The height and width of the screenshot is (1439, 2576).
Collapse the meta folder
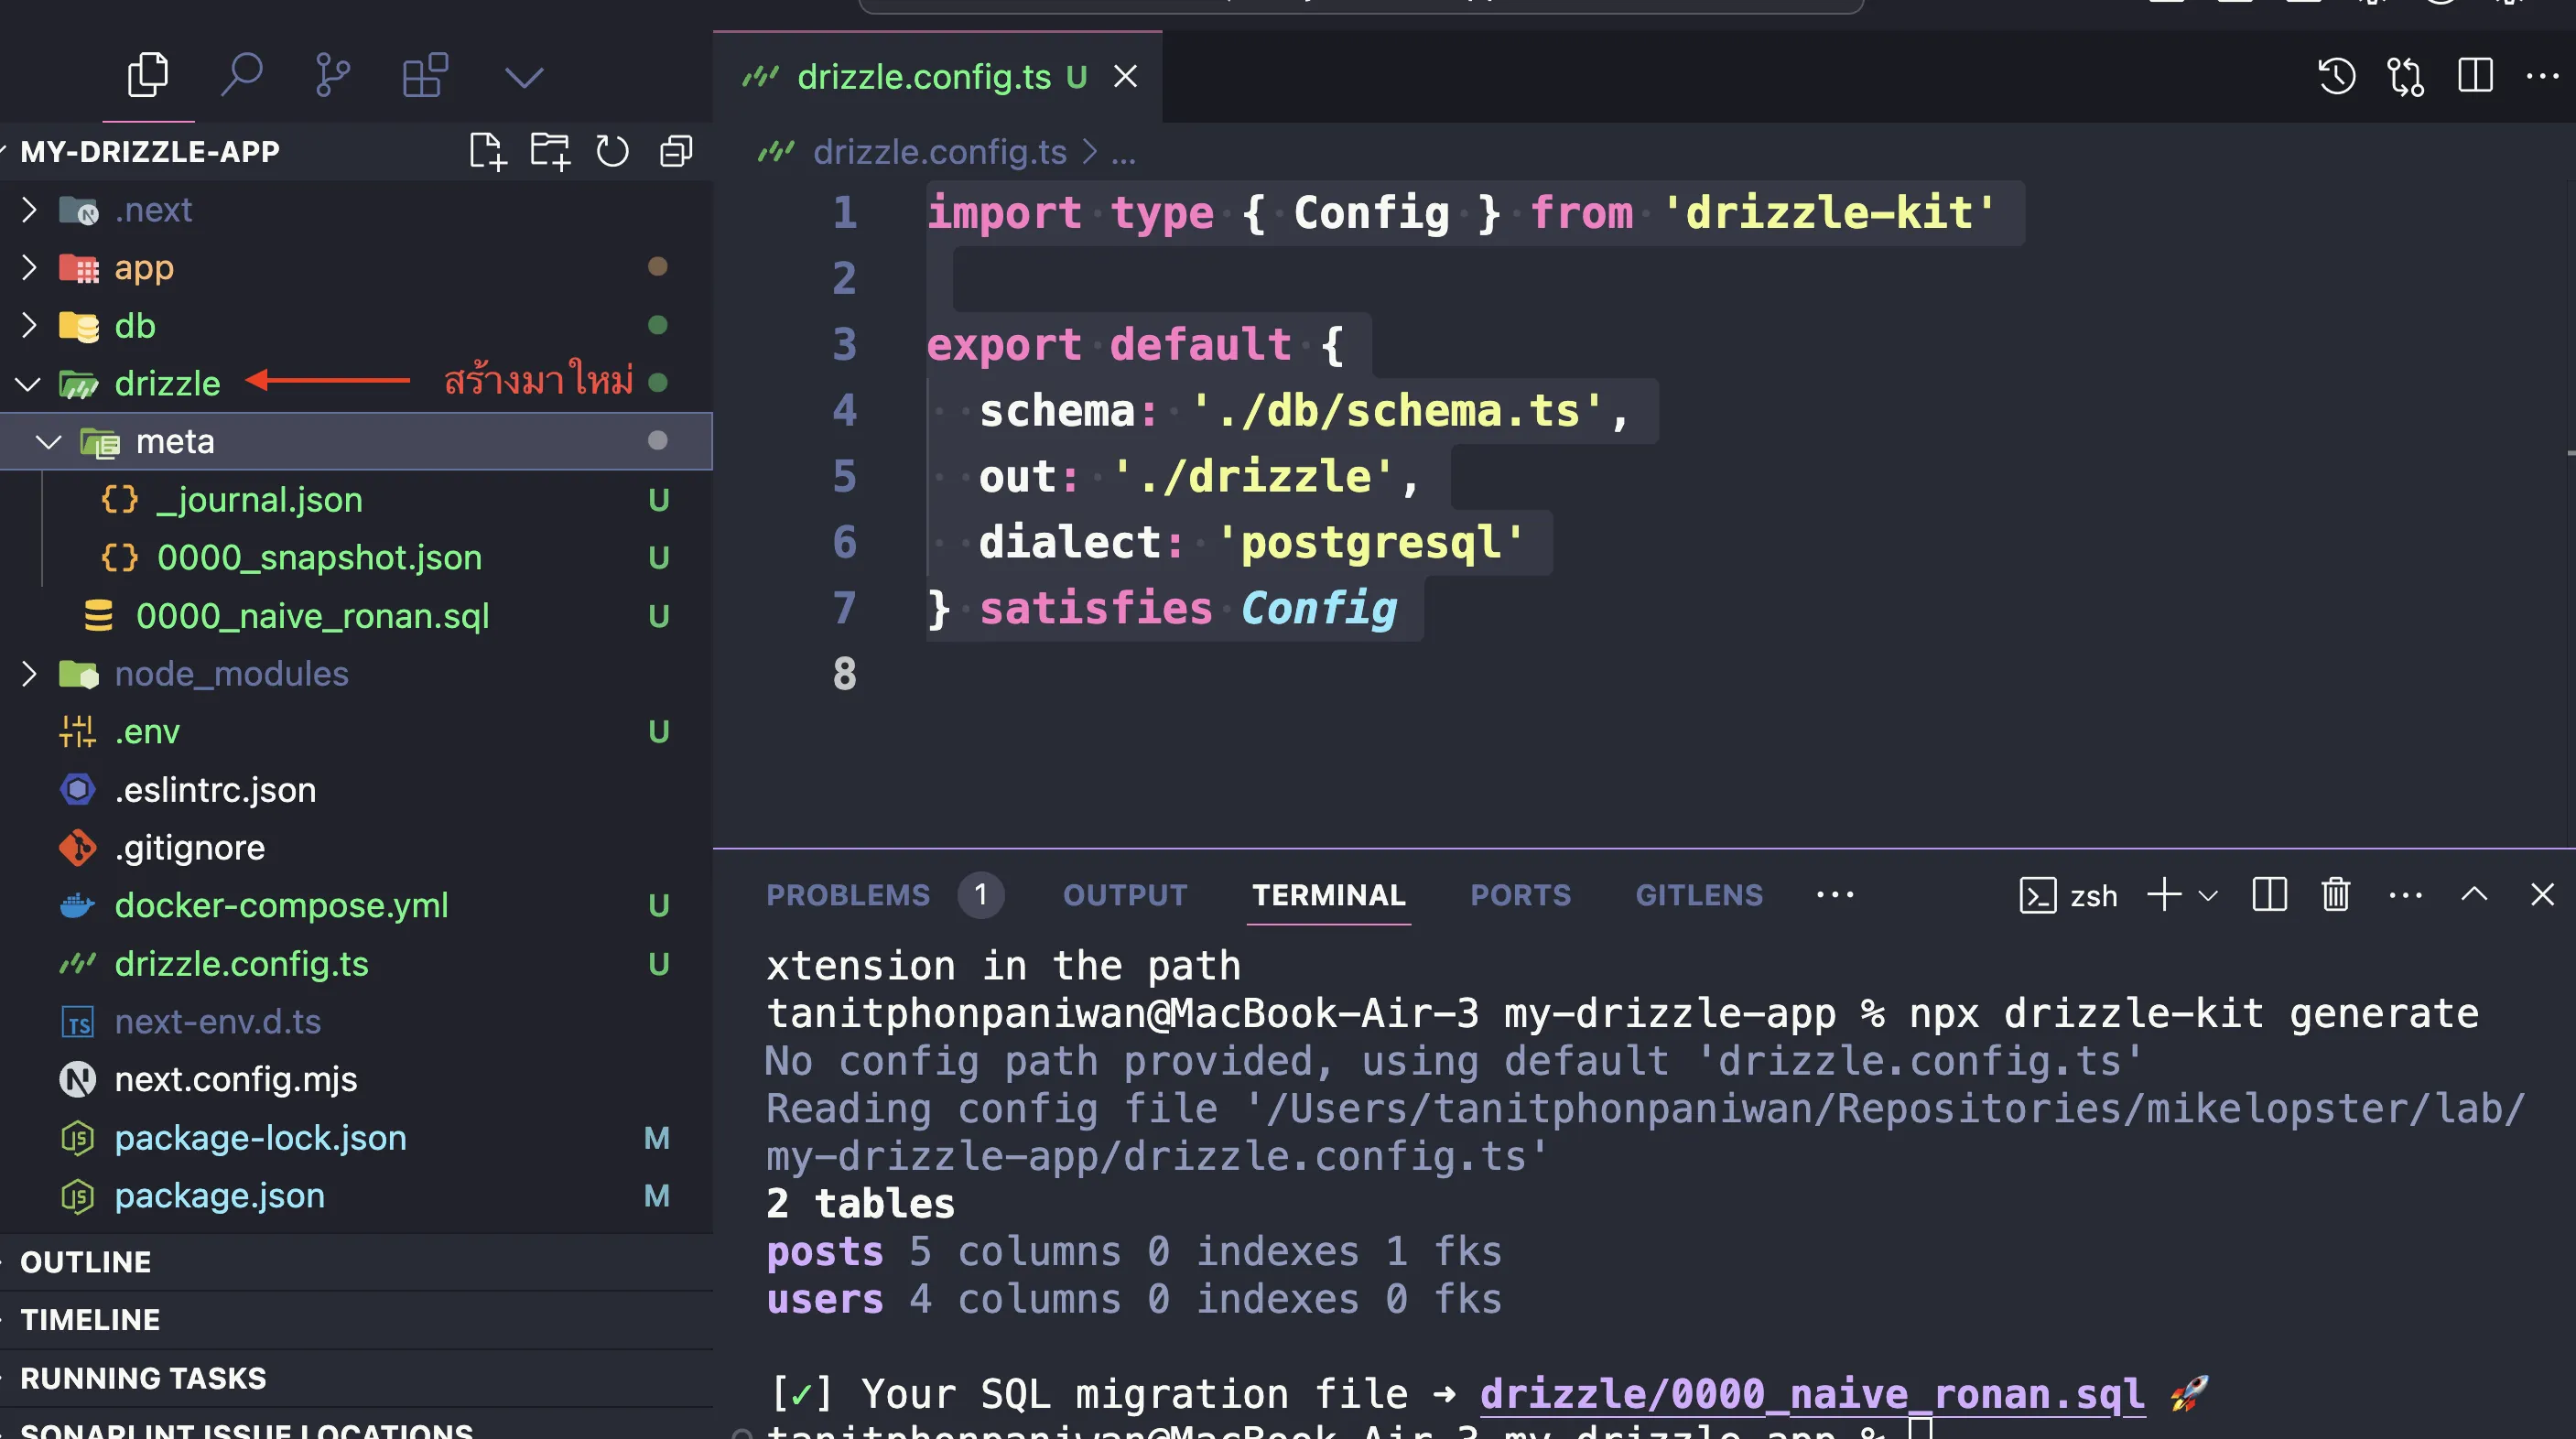[x=356, y=442]
